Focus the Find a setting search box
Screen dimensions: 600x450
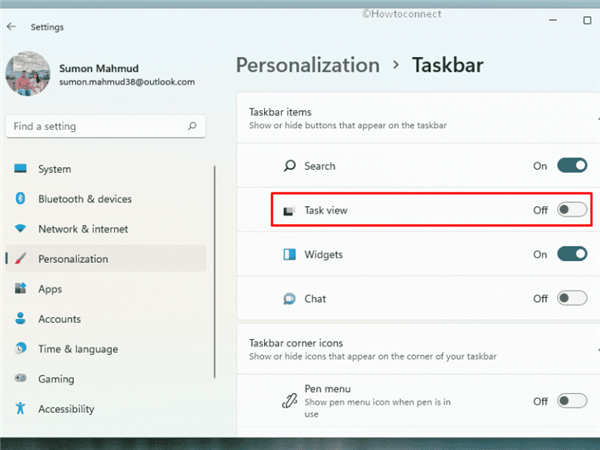click(95, 127)
